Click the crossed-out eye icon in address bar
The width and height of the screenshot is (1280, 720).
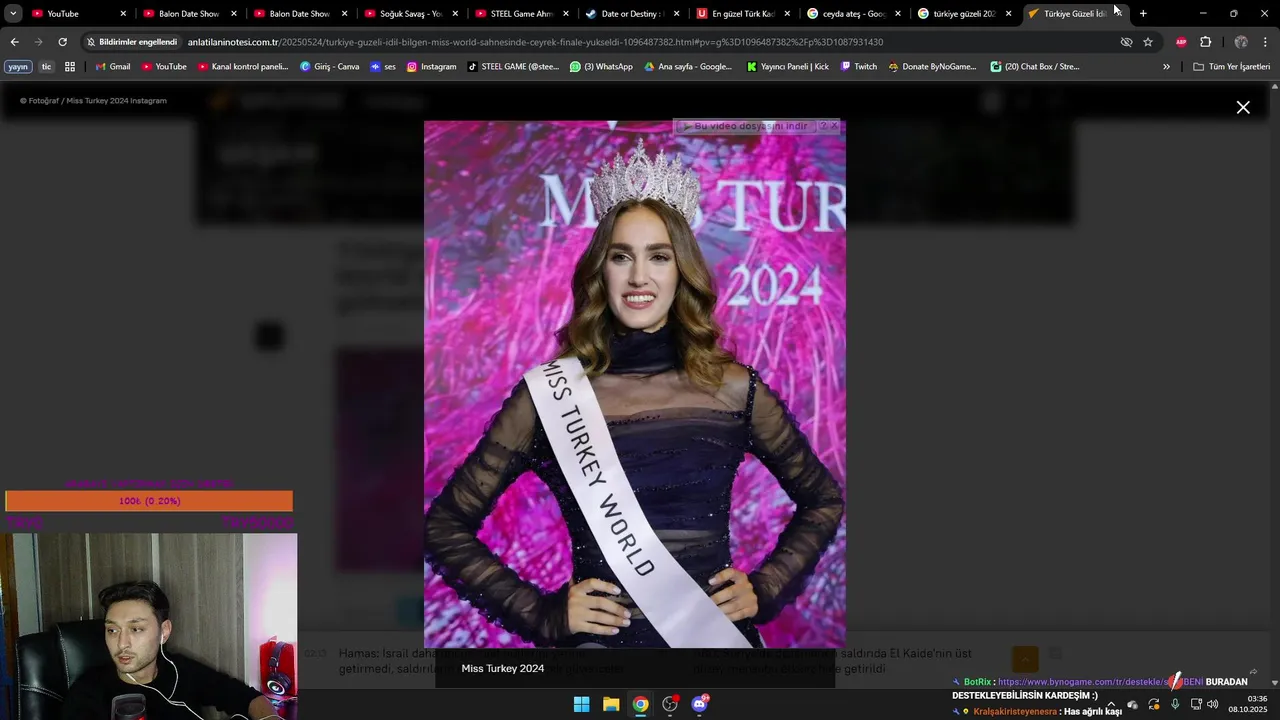click(1126, 42)
